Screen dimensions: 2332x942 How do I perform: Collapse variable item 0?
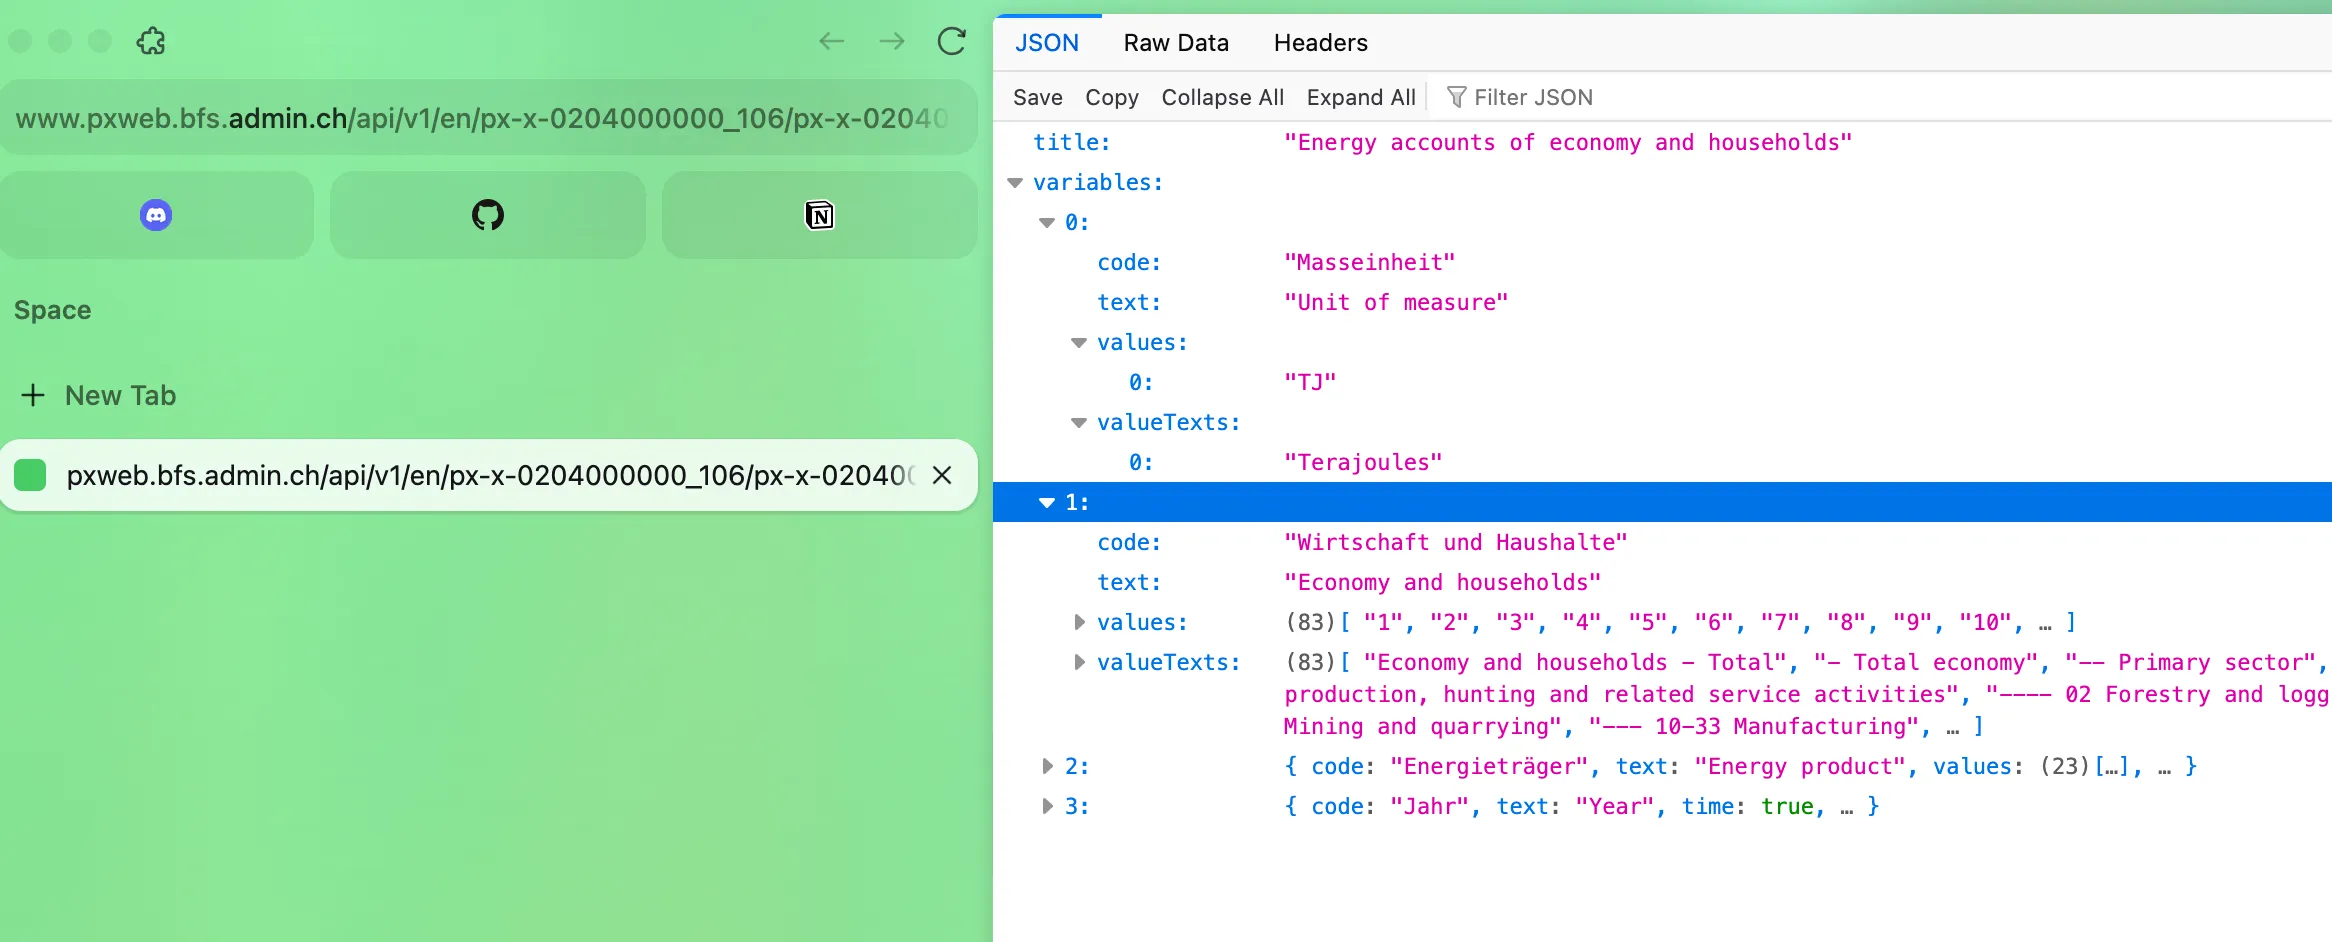click(1047, 223)
